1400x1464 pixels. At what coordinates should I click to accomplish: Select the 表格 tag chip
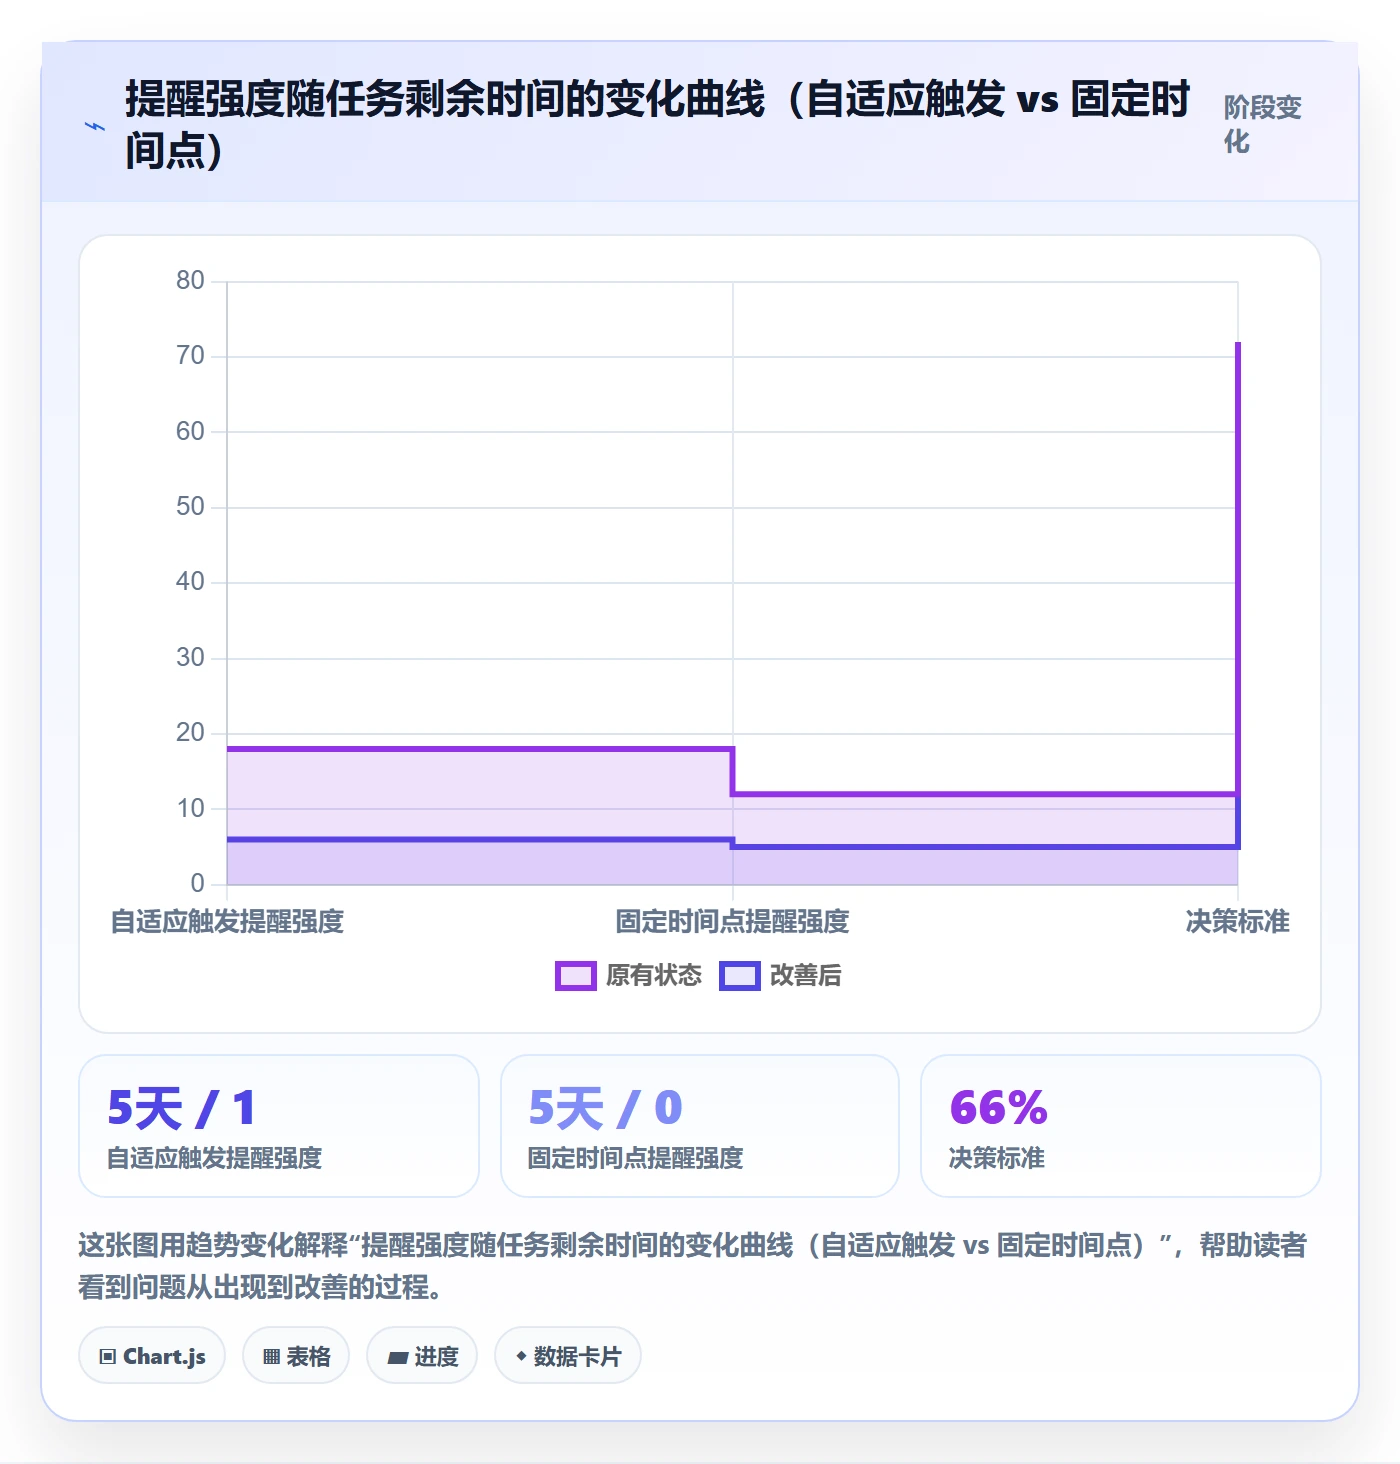tap(296, 1356)
